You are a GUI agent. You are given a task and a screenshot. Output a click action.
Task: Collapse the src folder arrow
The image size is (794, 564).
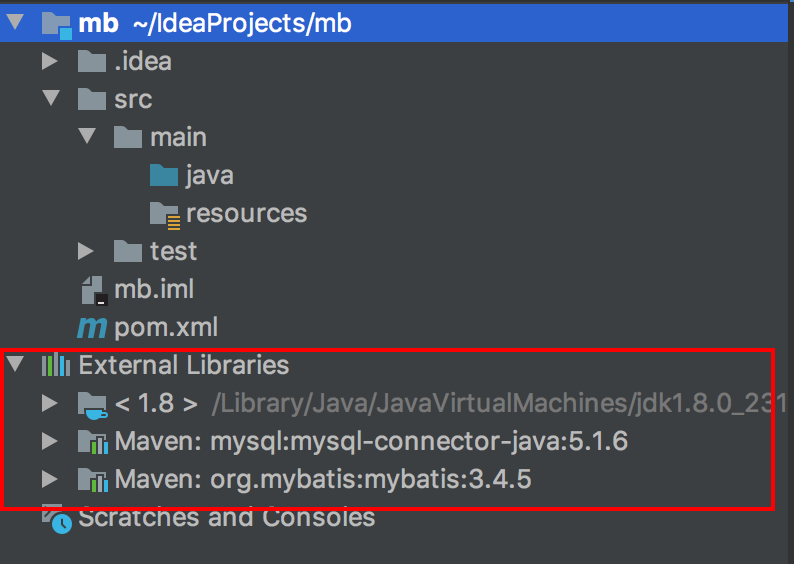coord(50,99)
